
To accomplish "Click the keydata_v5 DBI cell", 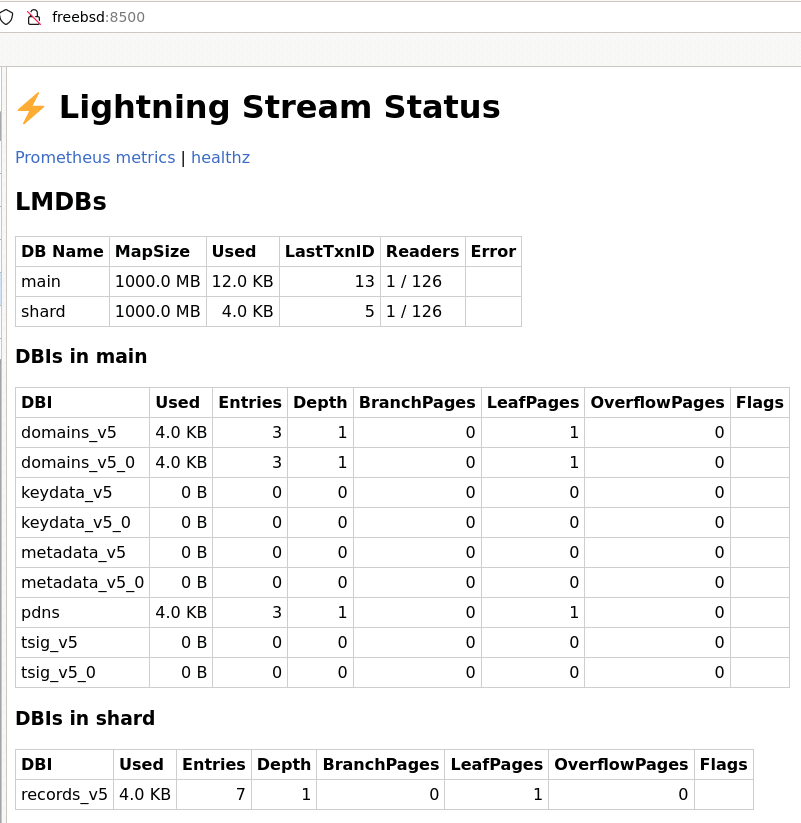I will click(67, 493).
